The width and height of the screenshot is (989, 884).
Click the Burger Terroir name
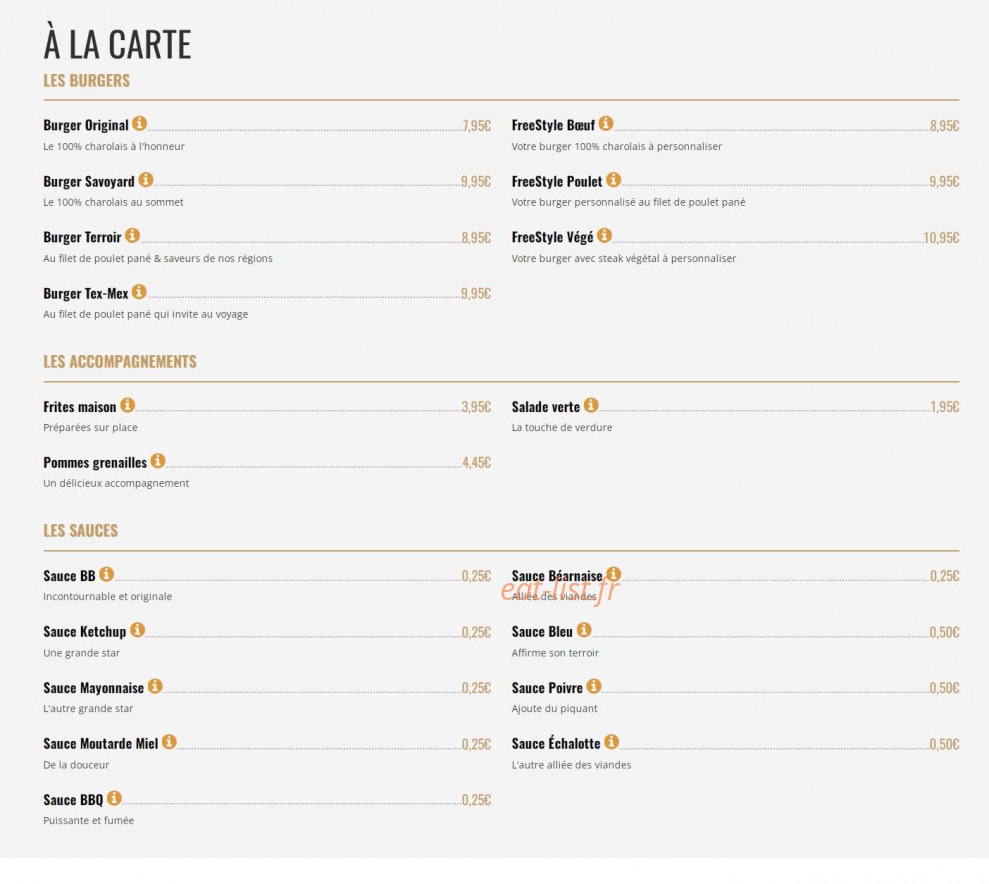(x=82, y=238)
